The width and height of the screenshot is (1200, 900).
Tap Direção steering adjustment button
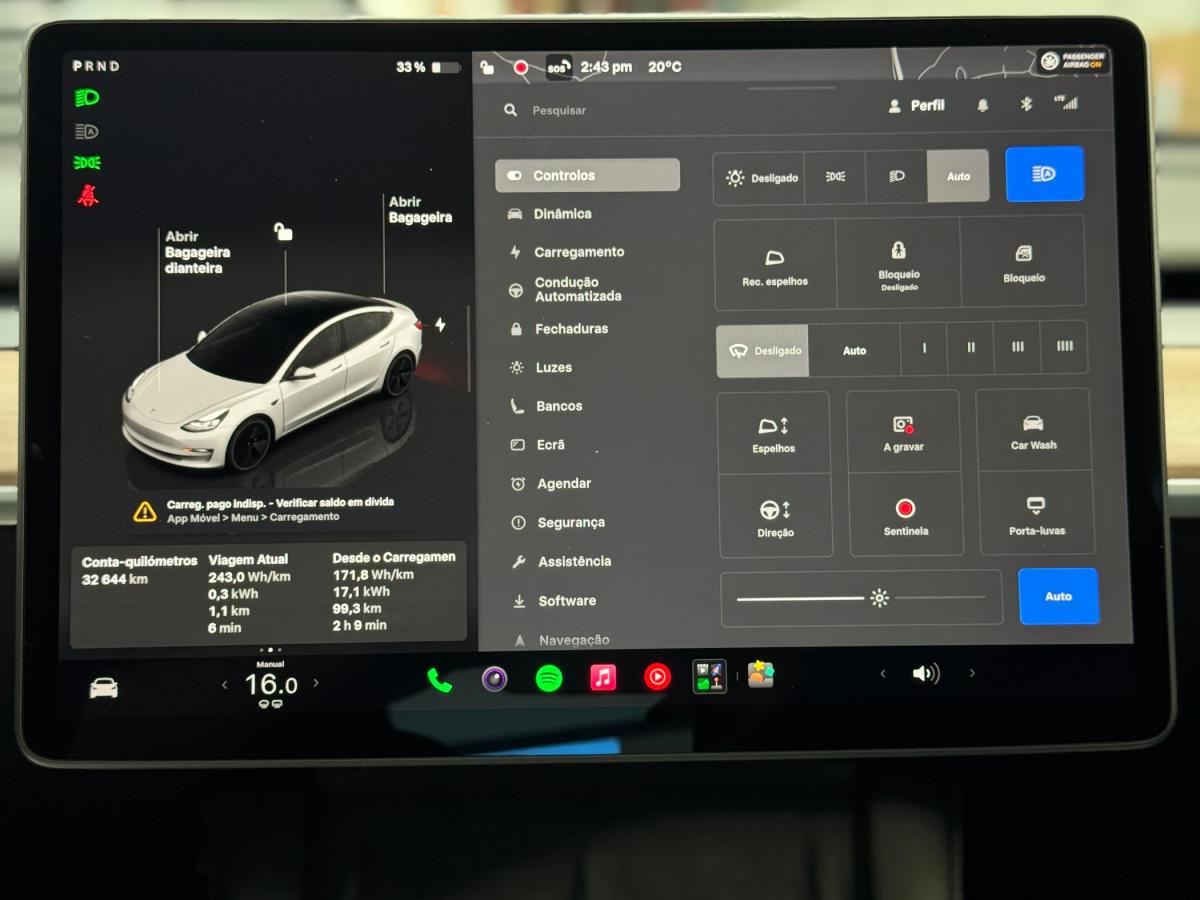click(x=776, y=517)
